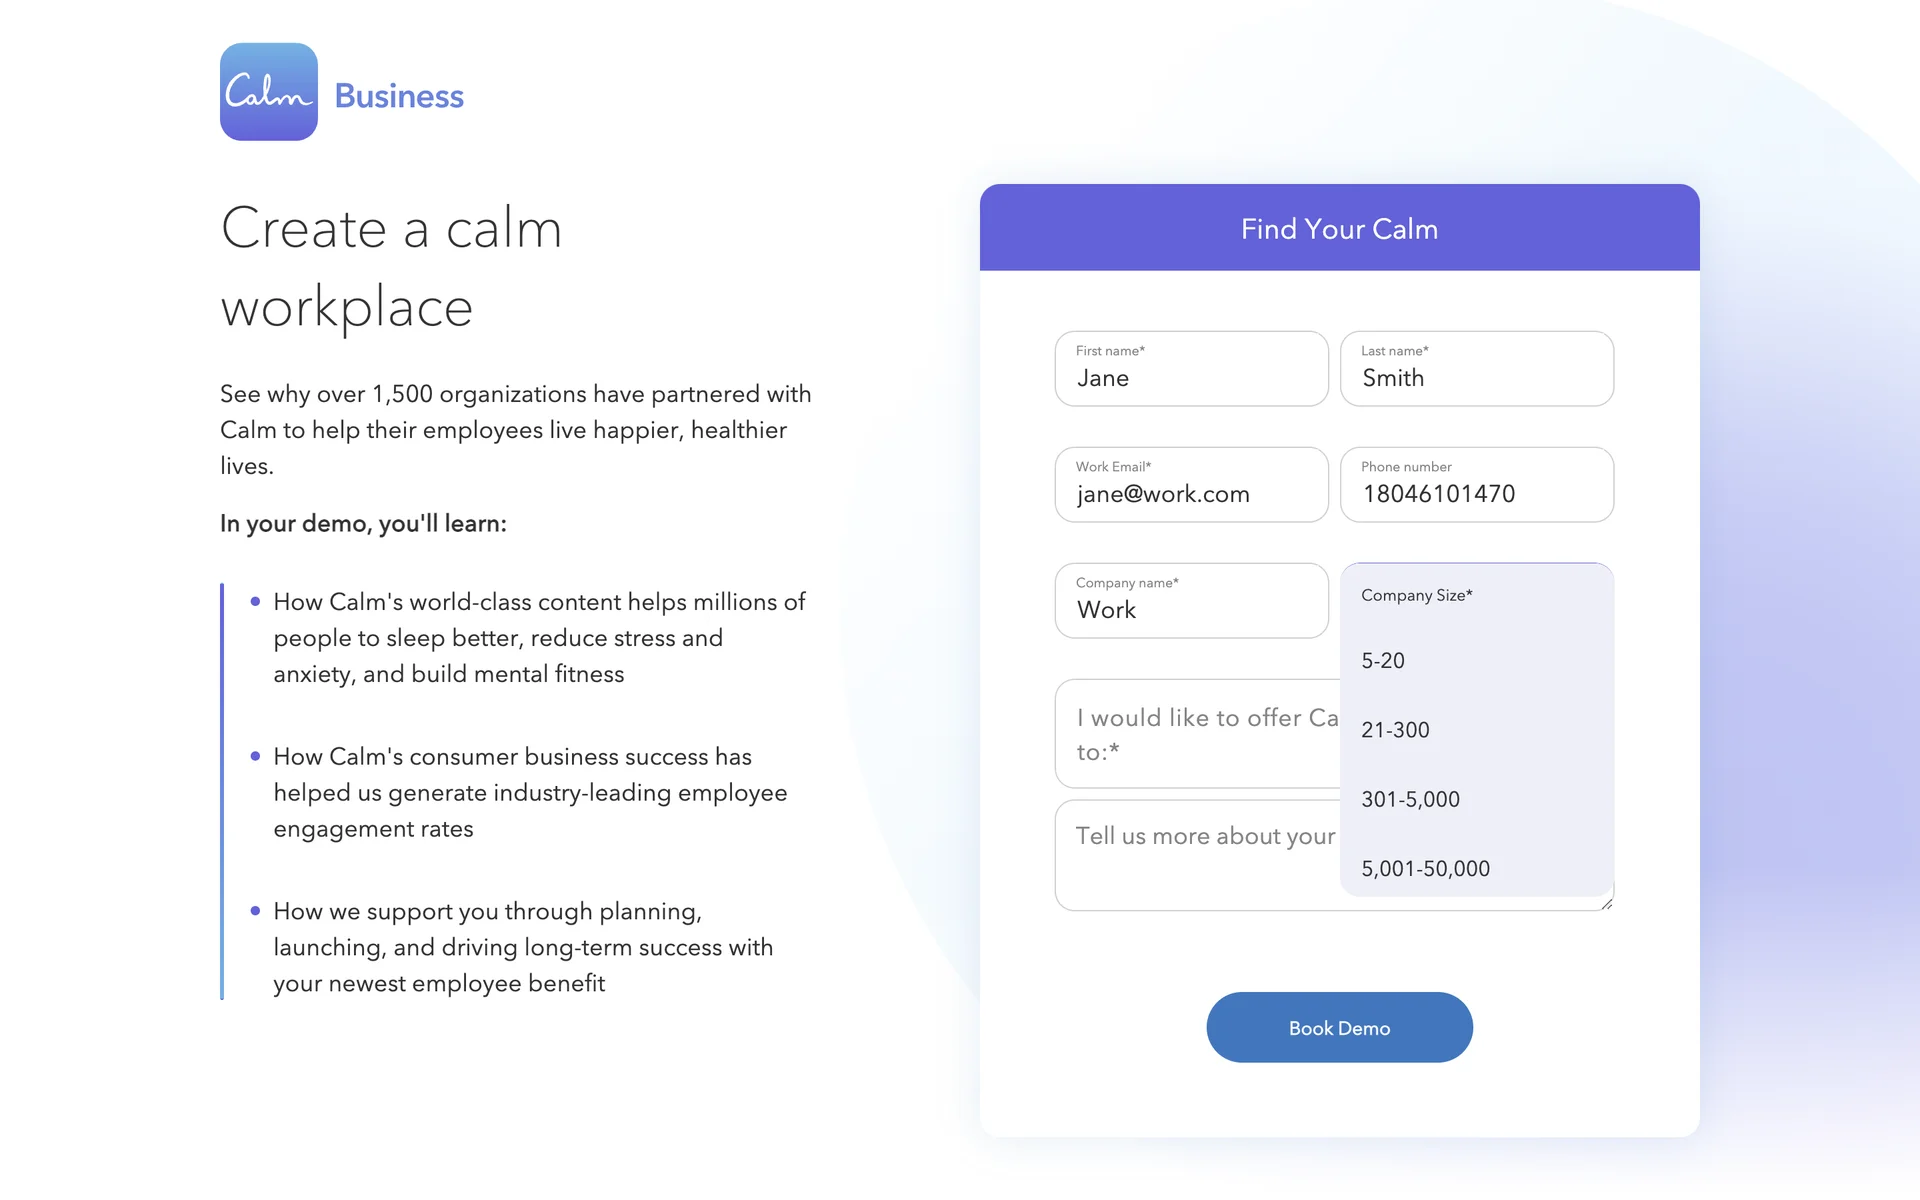Select 21-300 from the size list
1920x1200 pixels.
click(x=1396, y=730)
